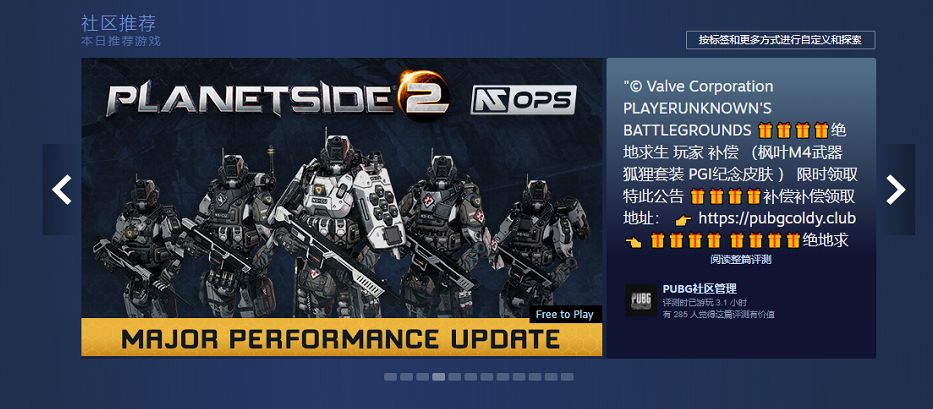The height and width of the screenshot is (409, 933).
Task: Open the PUBG社区管理 reviewer profile name
Action: pos(700,289)
